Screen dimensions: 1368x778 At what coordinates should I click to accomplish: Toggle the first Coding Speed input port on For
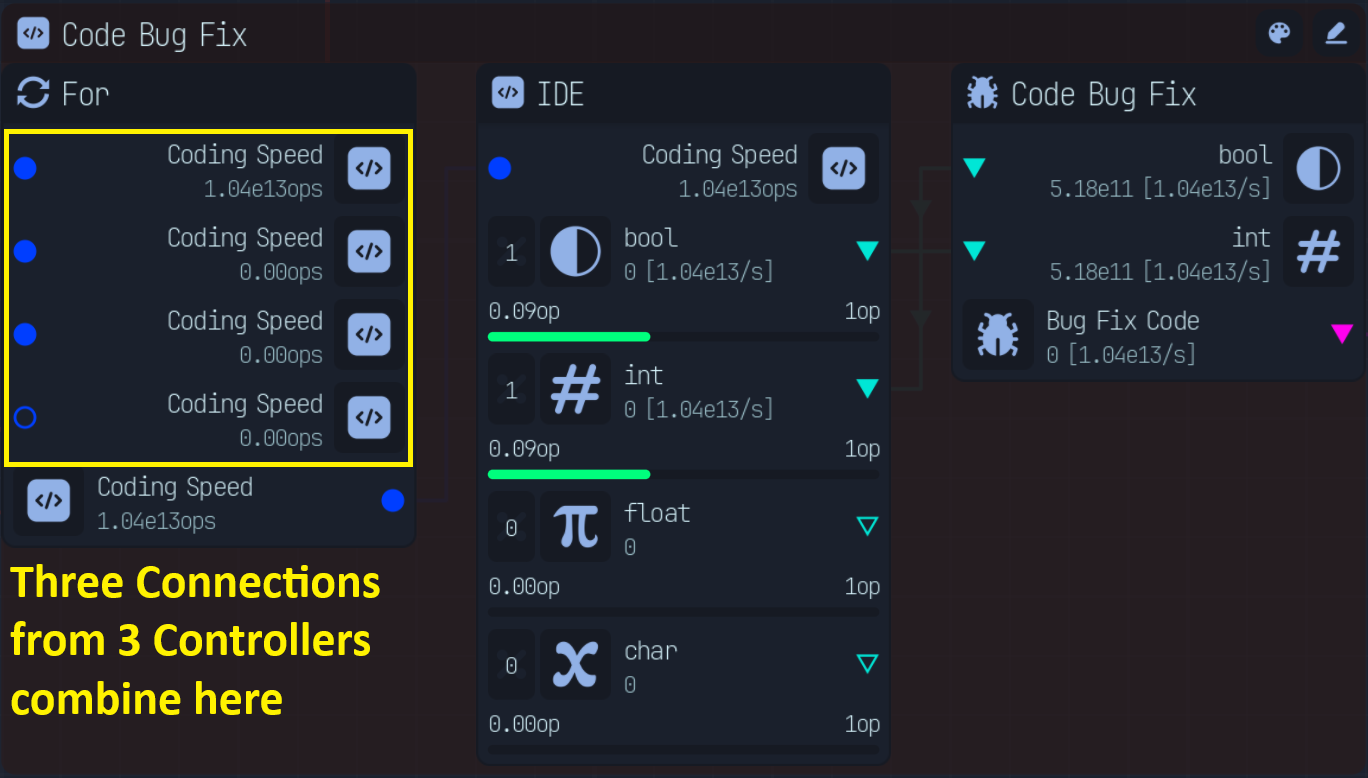[x=25, y=168]
